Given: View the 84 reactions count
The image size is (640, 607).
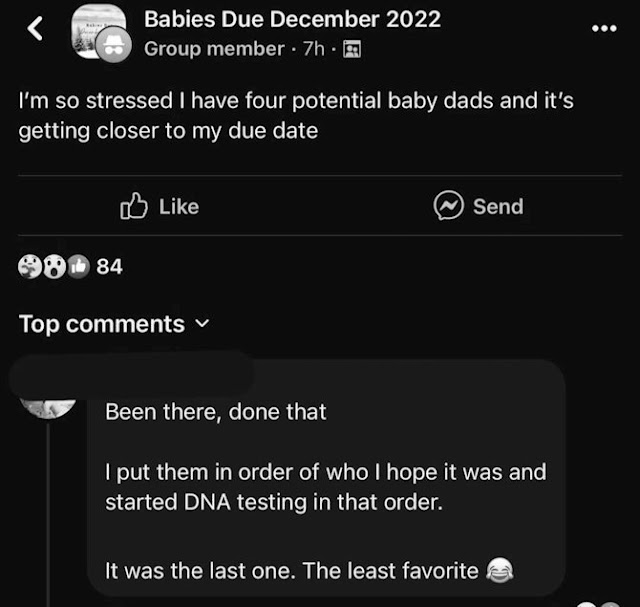Looking at the screenshot, I should 109,267.
